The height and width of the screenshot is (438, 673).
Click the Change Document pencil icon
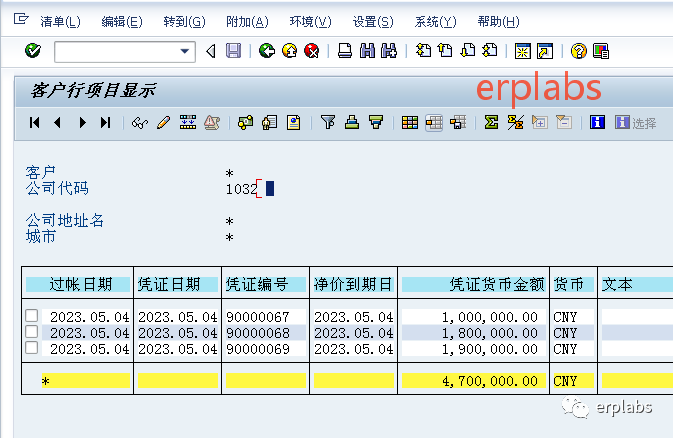coord(164,123)
